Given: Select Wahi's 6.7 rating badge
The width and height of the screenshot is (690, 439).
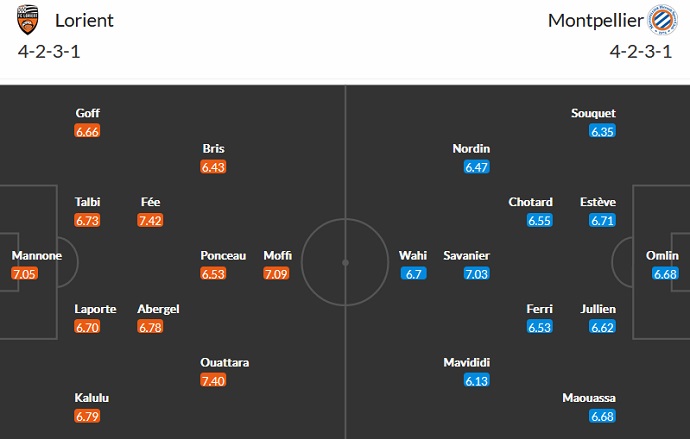Looking at the screenshot, I should click(x=413, y=273).
